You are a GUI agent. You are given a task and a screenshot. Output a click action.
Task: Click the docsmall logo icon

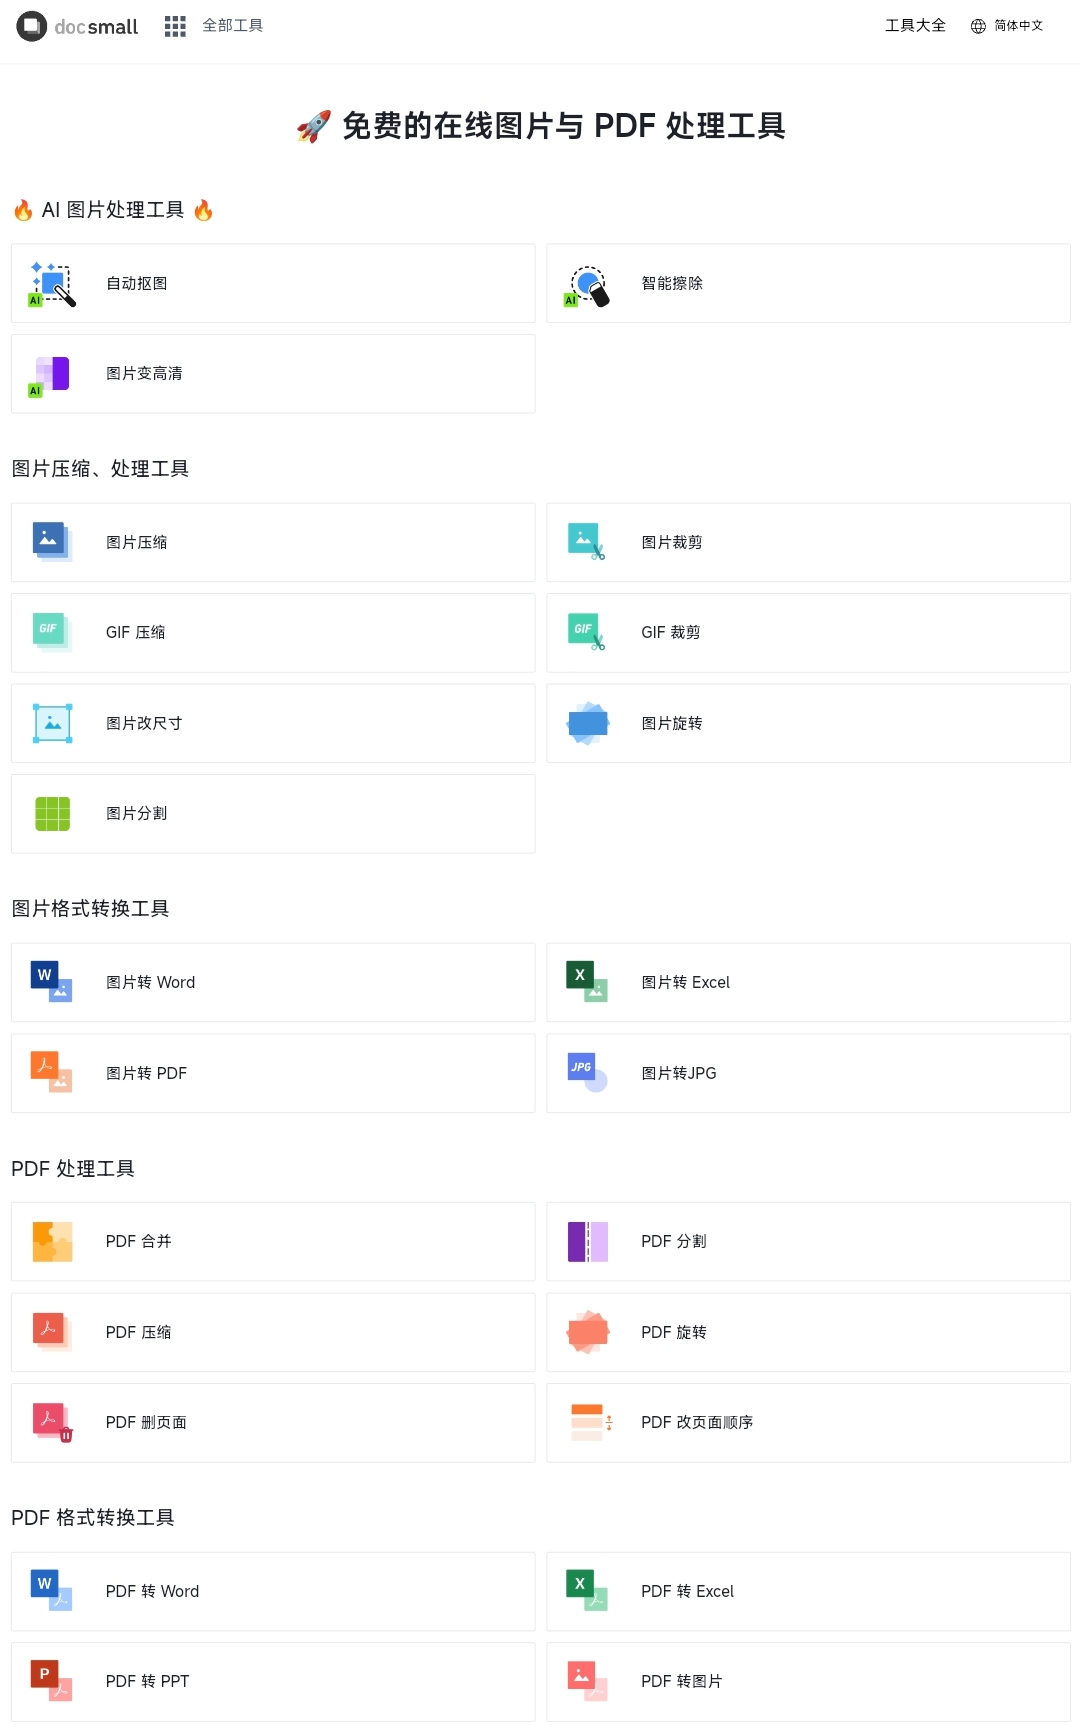click(32, 26)
